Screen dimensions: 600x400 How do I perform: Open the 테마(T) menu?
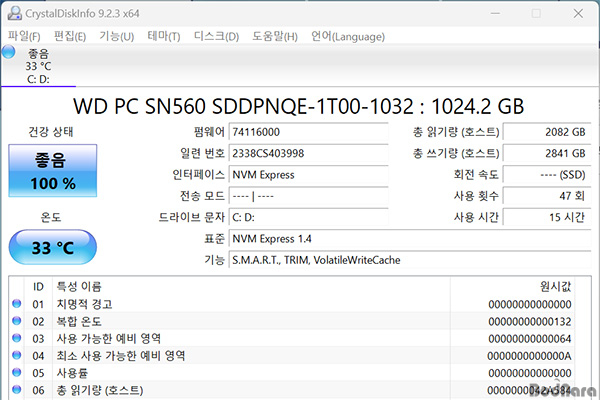[164, 36]
